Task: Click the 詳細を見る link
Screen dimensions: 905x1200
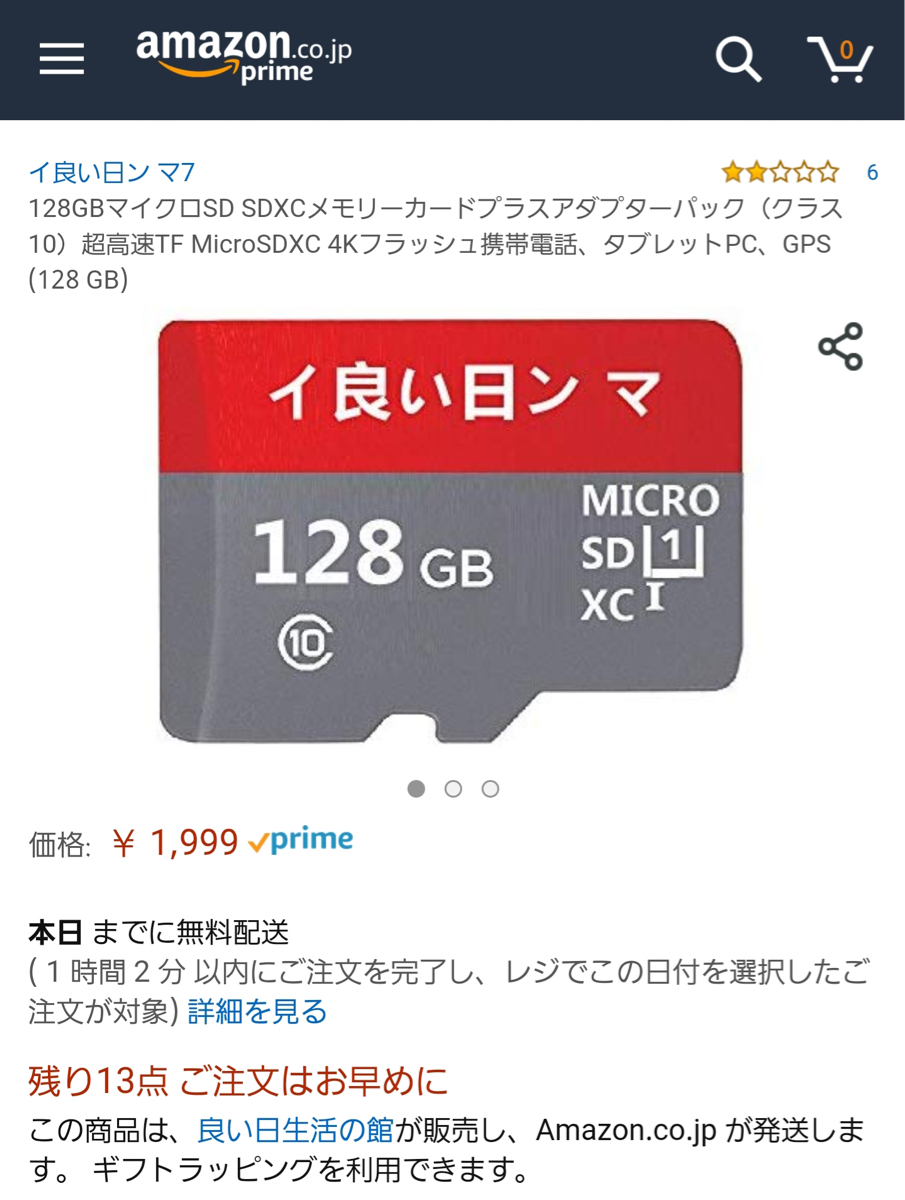Action: (x=257, y=1012)
